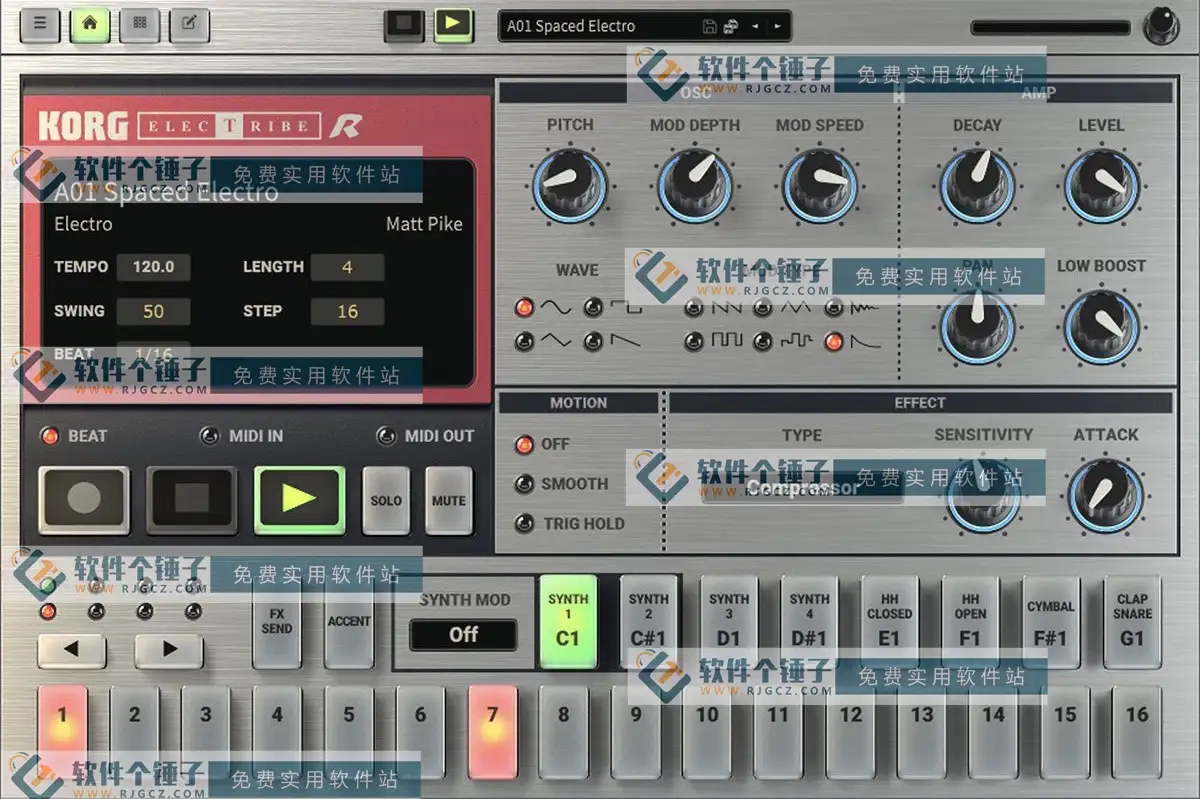Image resolution: width=1200 pixels, height=799 pixels.
Task: Select the CLAP SNARE G1 part
Action: click(1132, 621)
